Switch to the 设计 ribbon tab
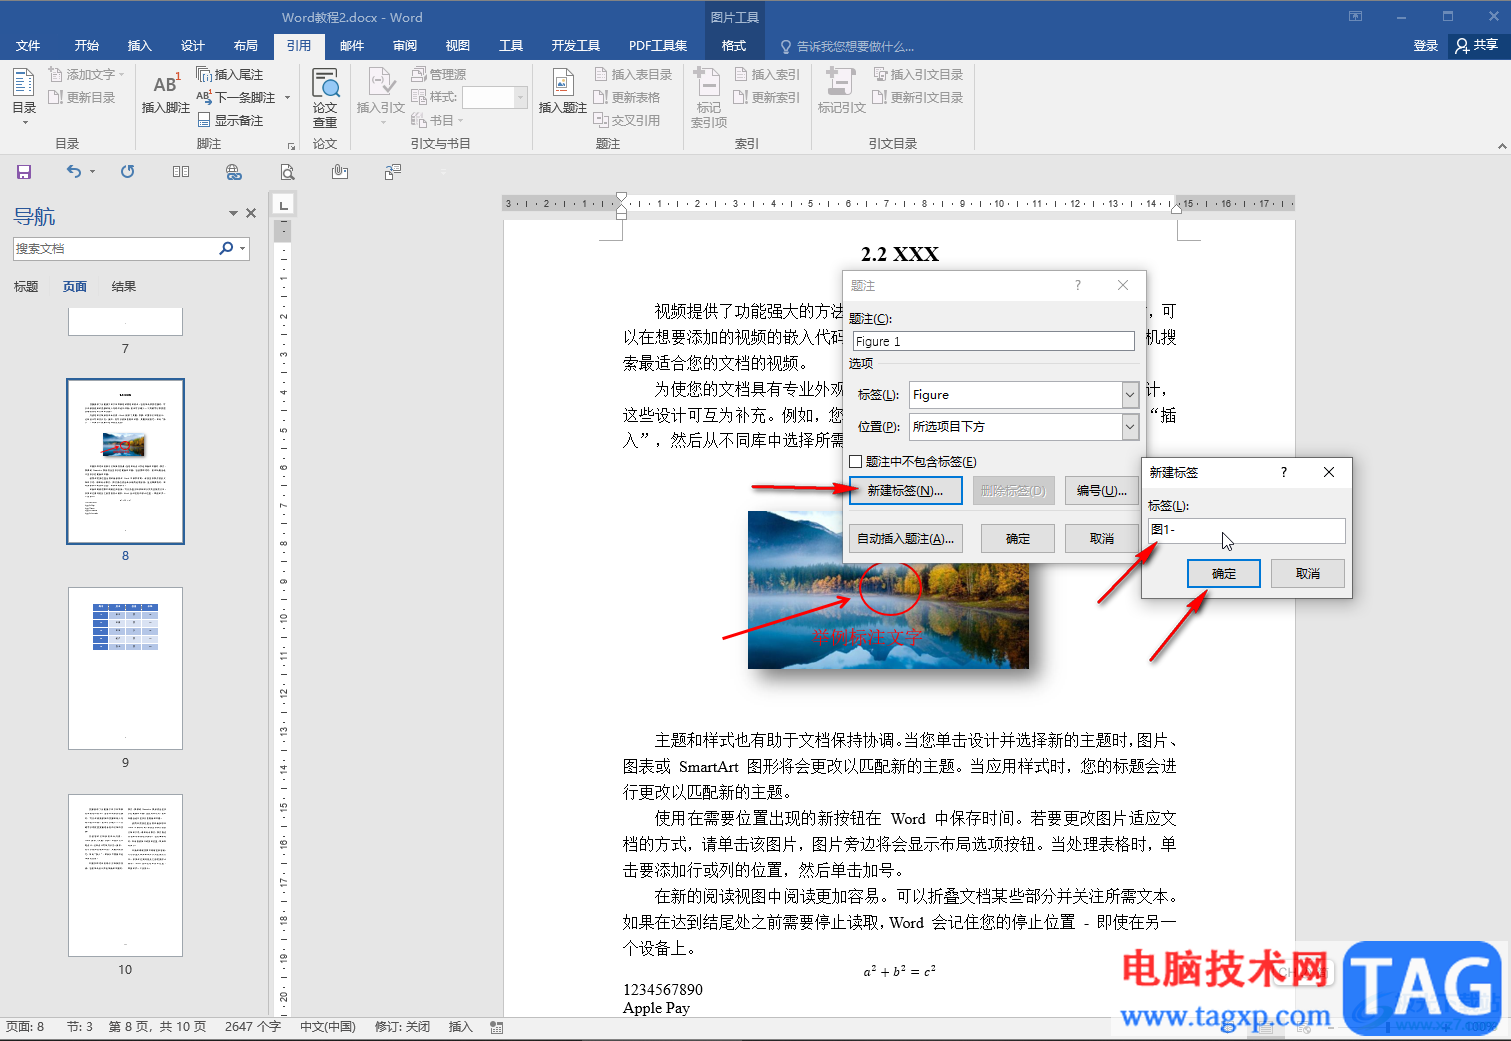The width and height of the screenshot is (1511, 1041). tap(193, 46)
